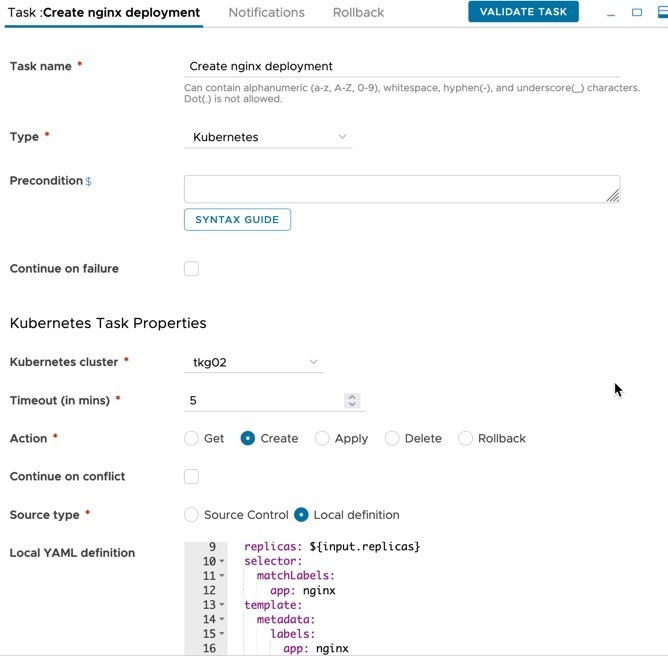Click the Precondition dollar variable icon
Viewport: 668px width, 656px height.
coord(88,181)
